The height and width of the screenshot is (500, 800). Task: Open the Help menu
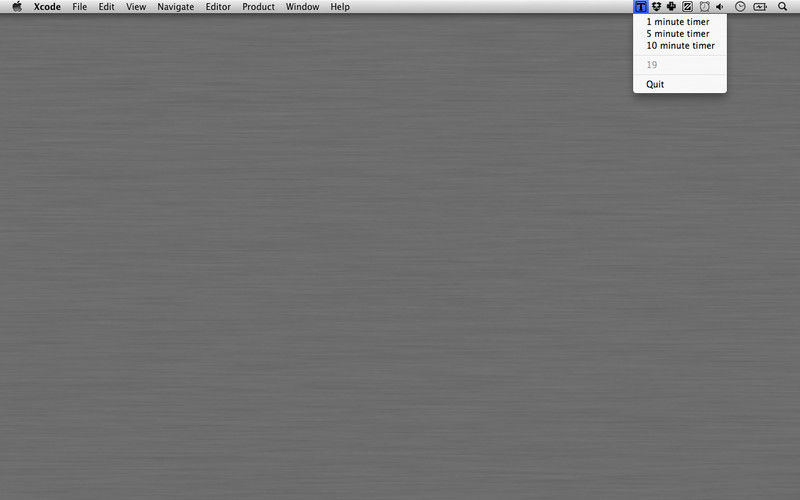point(340,7)
